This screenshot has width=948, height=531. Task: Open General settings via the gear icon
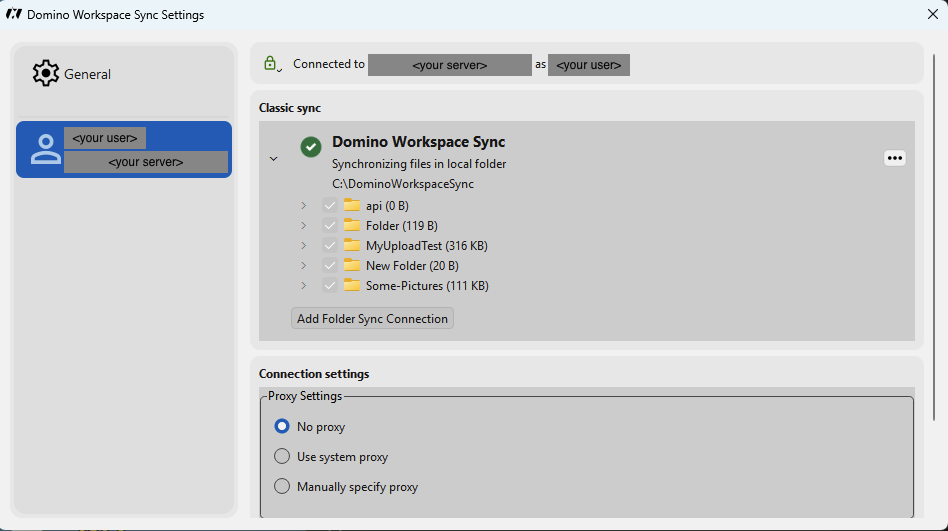45,73
